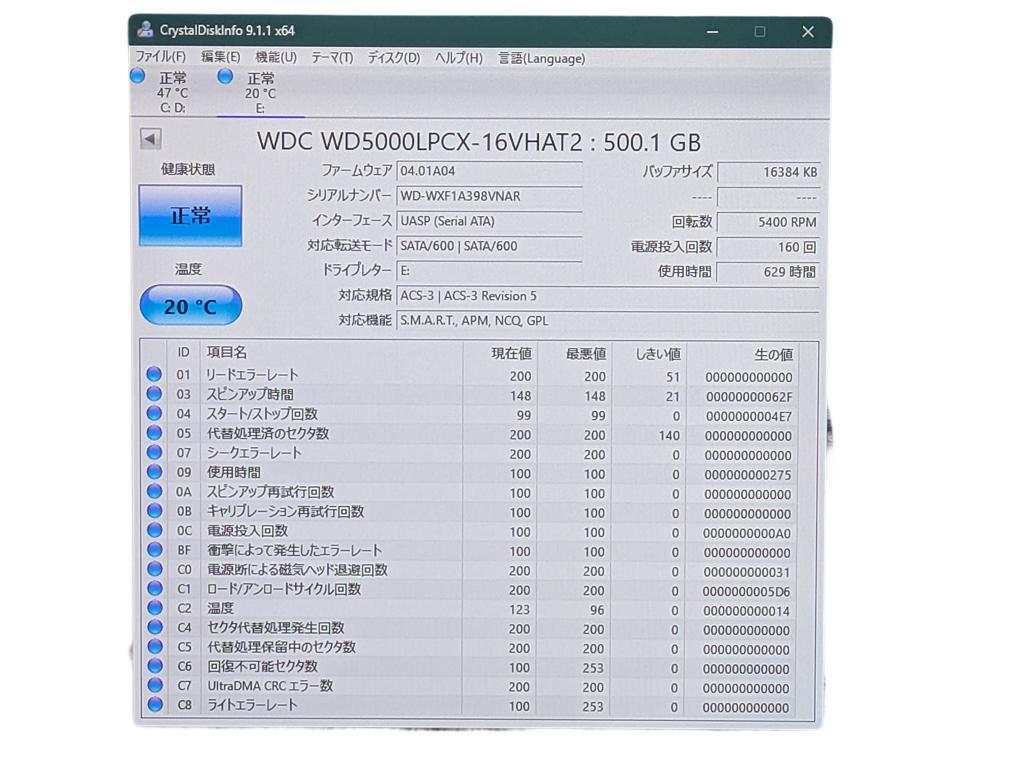This screenshot has width=1024, height=768.
Task: Click the 正常 health status button
Action: pos(190,216)
